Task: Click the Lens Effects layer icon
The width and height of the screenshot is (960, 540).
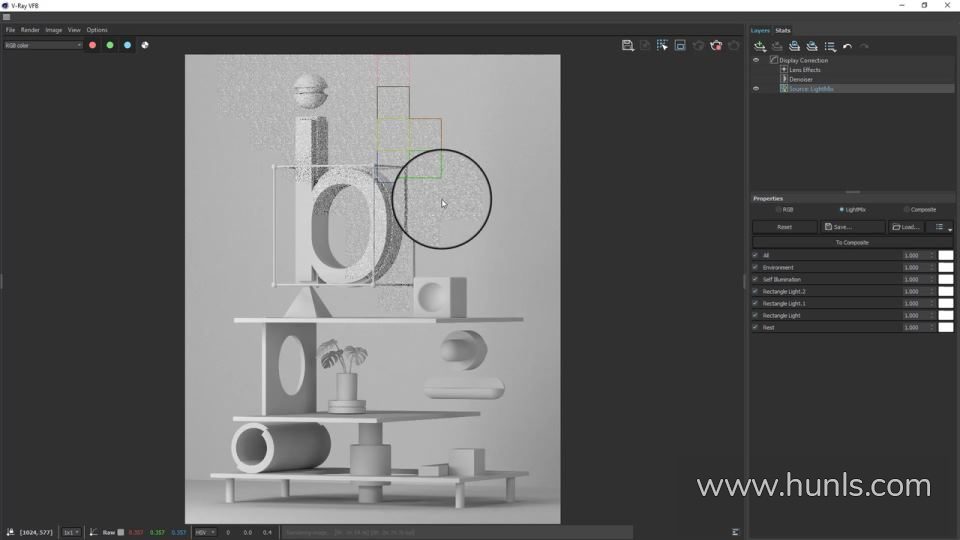Action: tap(784, 70)
